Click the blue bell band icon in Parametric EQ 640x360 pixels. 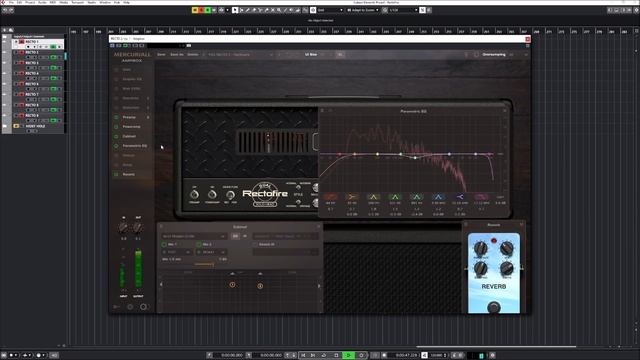coord(438,197)
